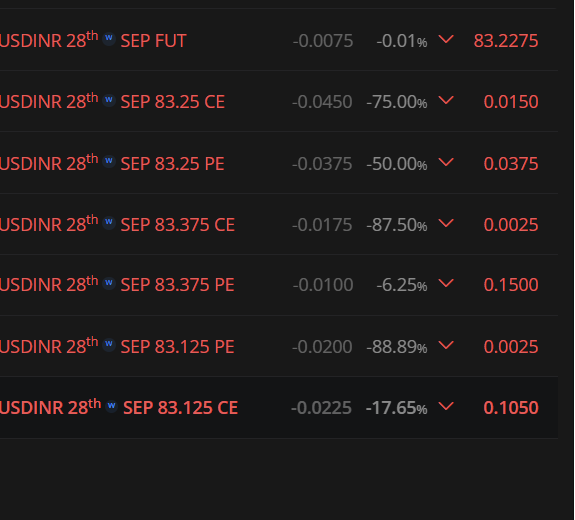Expand the chevron on 83.125 CE row
Viewport: 575px width, 520px height.
(x=446, y=406)
